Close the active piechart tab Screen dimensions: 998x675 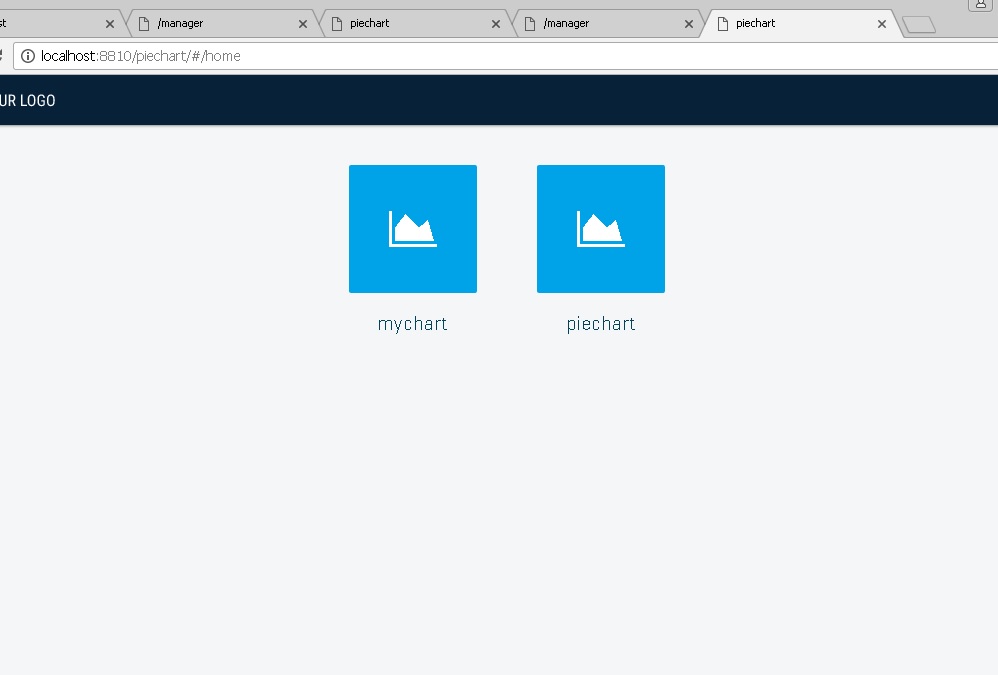click(882, 24)
